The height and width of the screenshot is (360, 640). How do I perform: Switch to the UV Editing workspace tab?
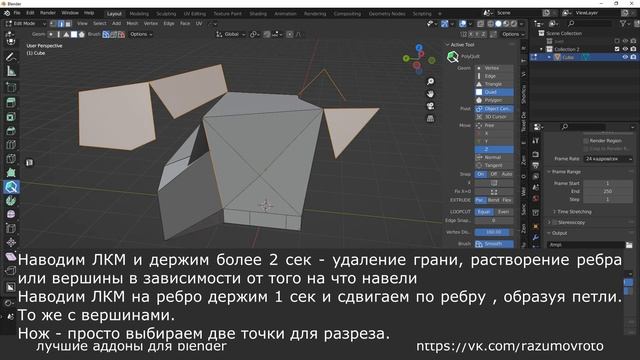click(x=195, y=14)
